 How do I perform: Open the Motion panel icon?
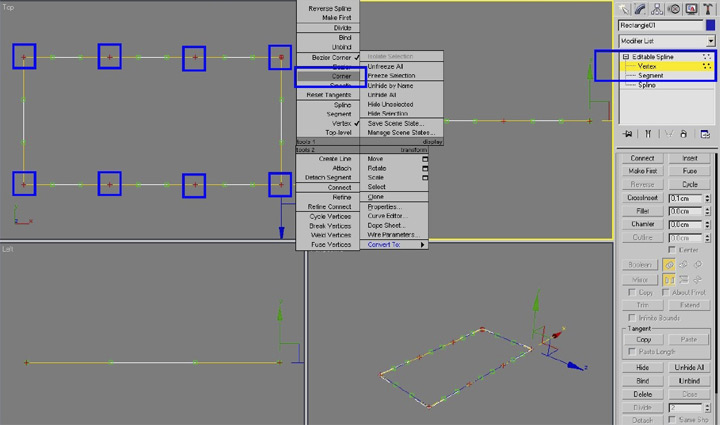pos(675,8)
